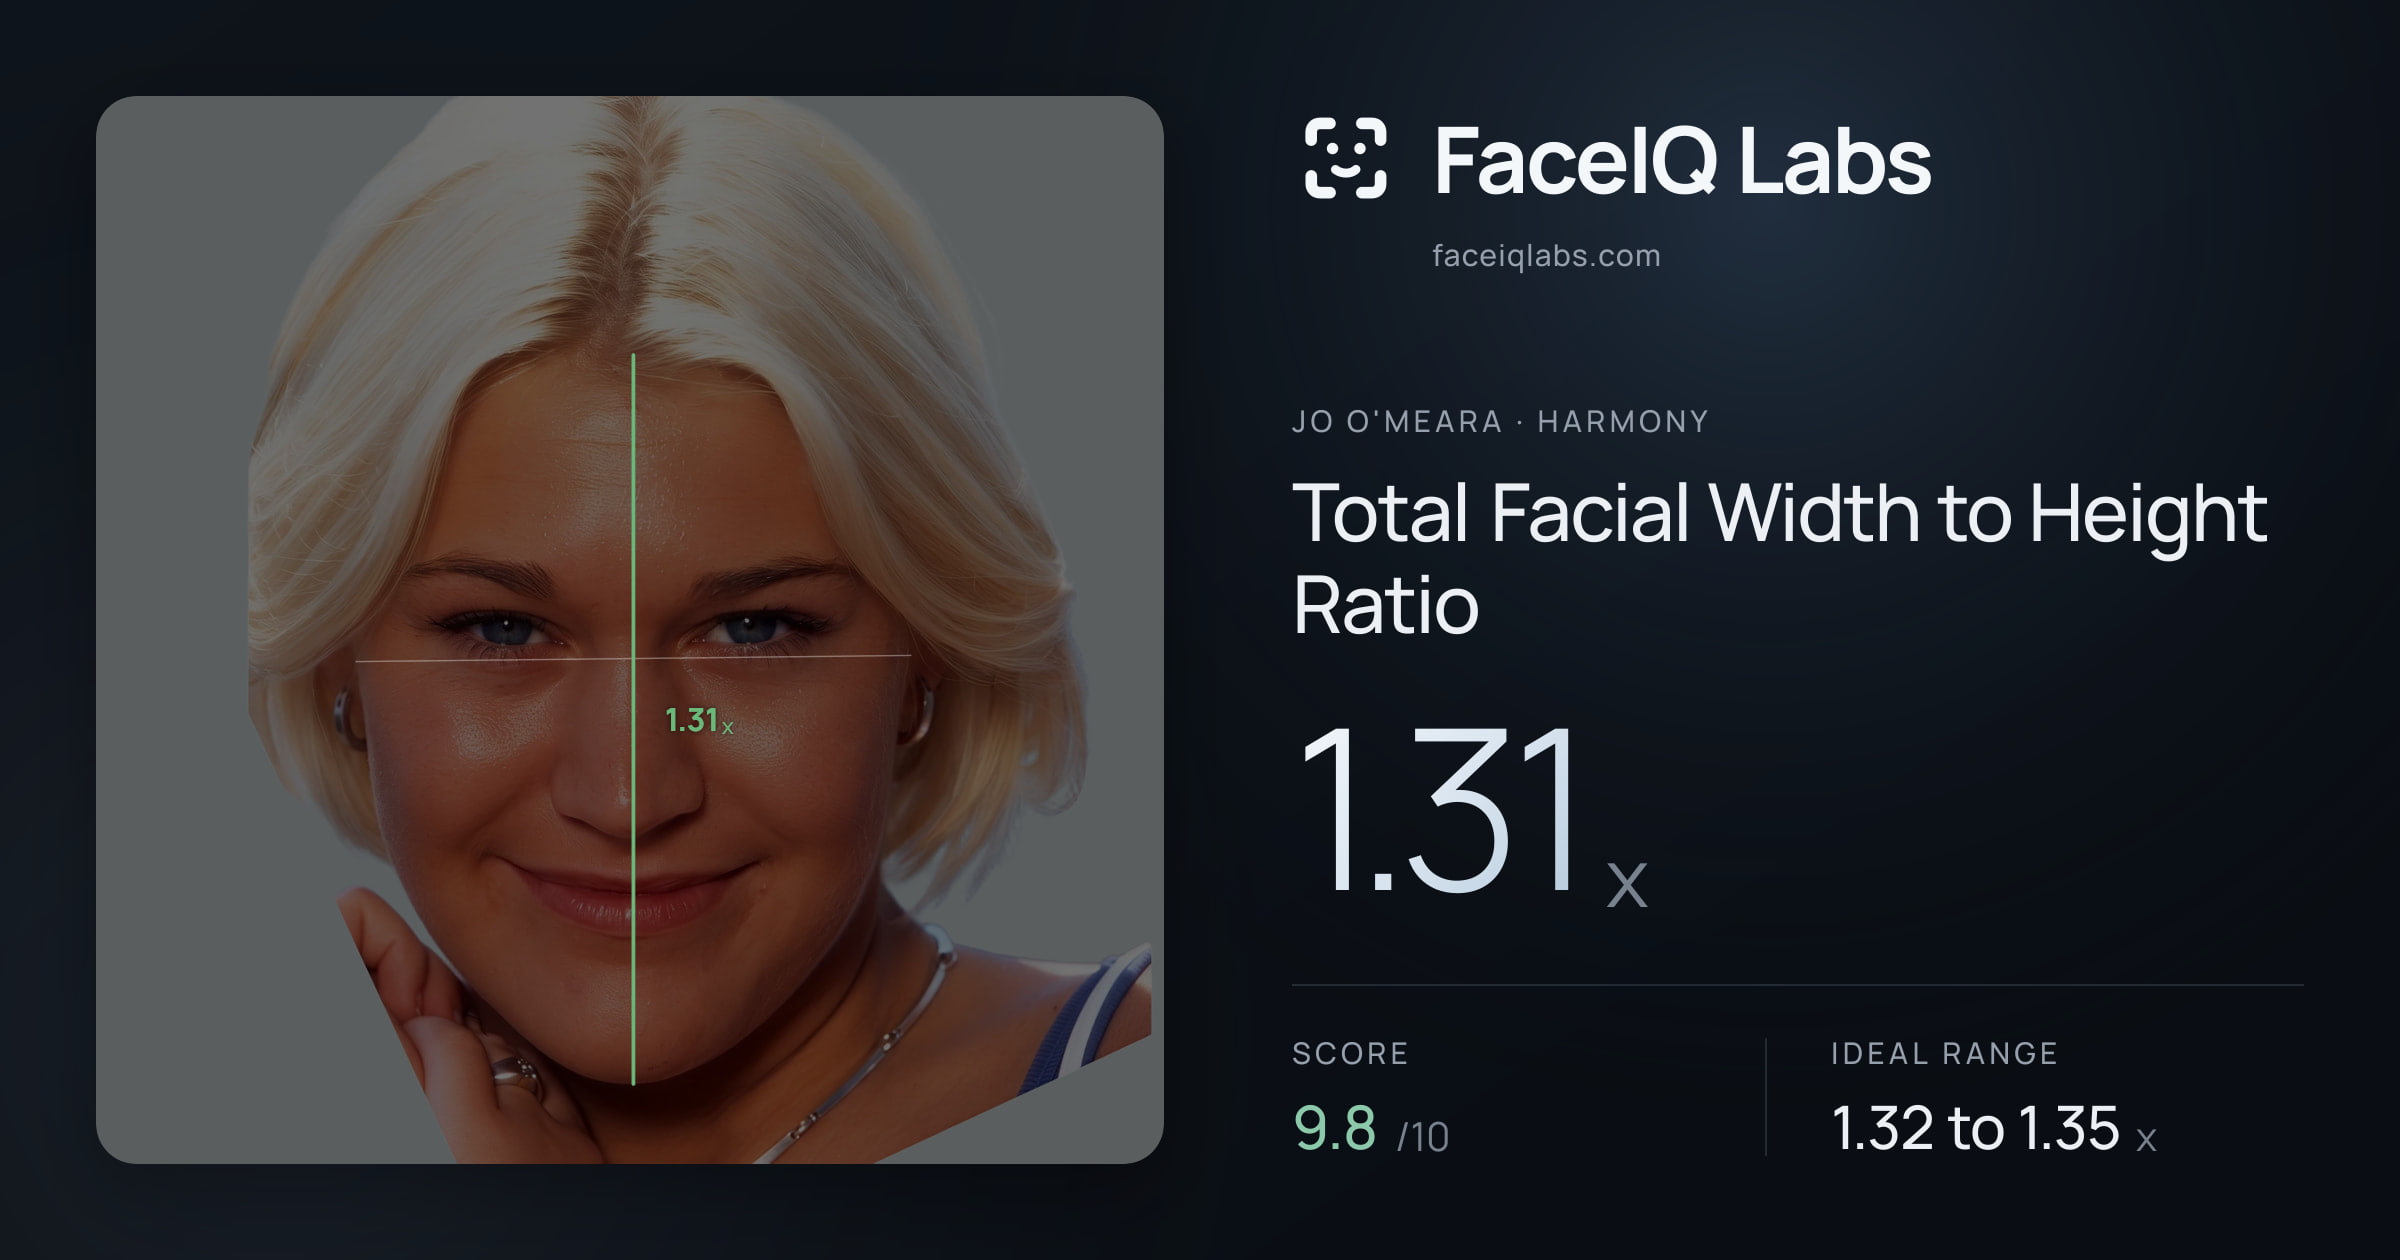Click the FaceIQ Labs face-scan logo icon
Image resolution: width=2400 pixels, height=1260 pixels.
click(x=1345, y=158)
